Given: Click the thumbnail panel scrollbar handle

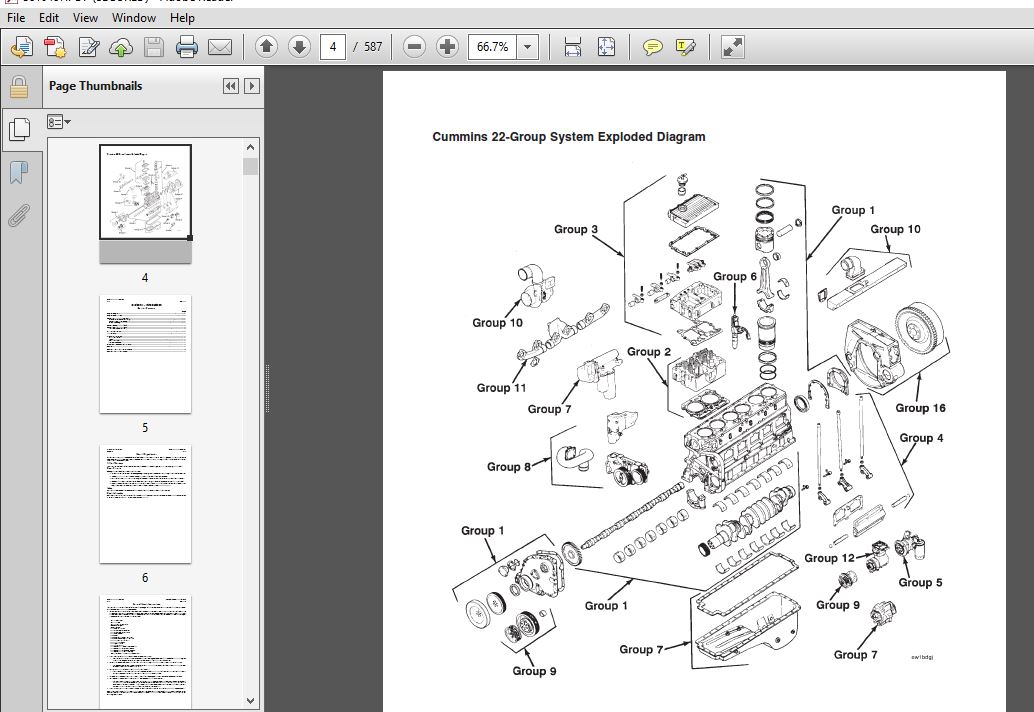Looking at the screenshot, I should 251,166.
